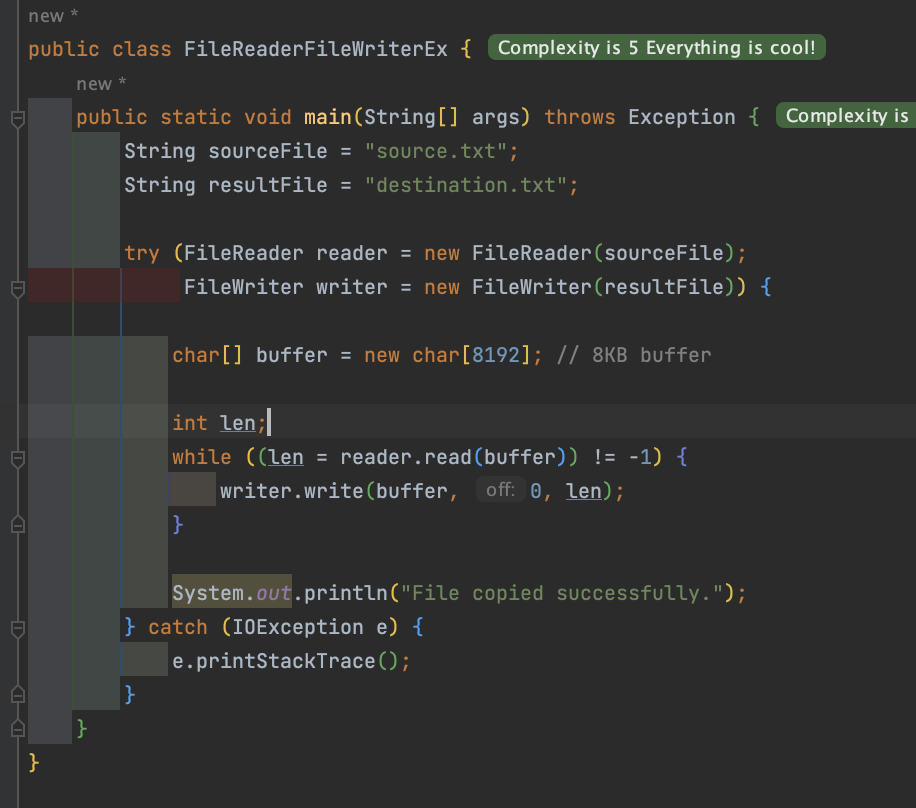The image size is (916, 808).
Task: Collapse the try block at the FileWriter line
Action: [18, 289]
